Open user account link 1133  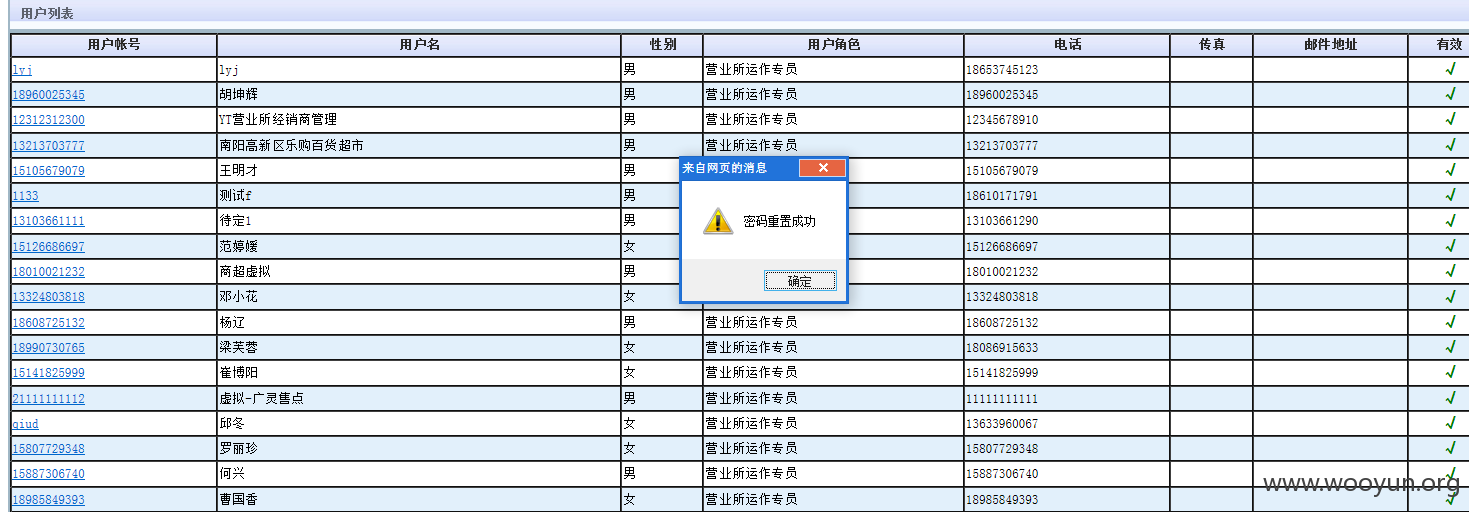click(x=25, y=196)
